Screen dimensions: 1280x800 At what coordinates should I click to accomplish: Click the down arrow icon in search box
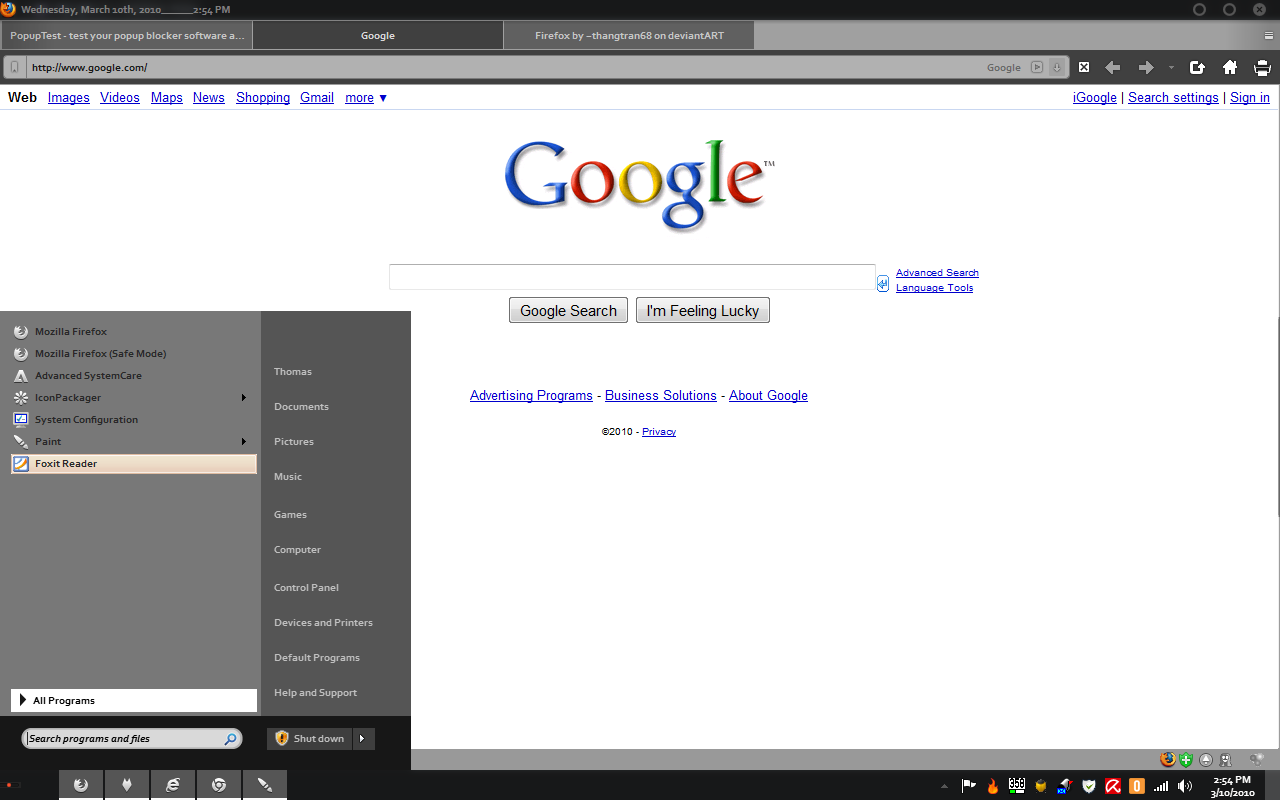(x=1056, y=67)
